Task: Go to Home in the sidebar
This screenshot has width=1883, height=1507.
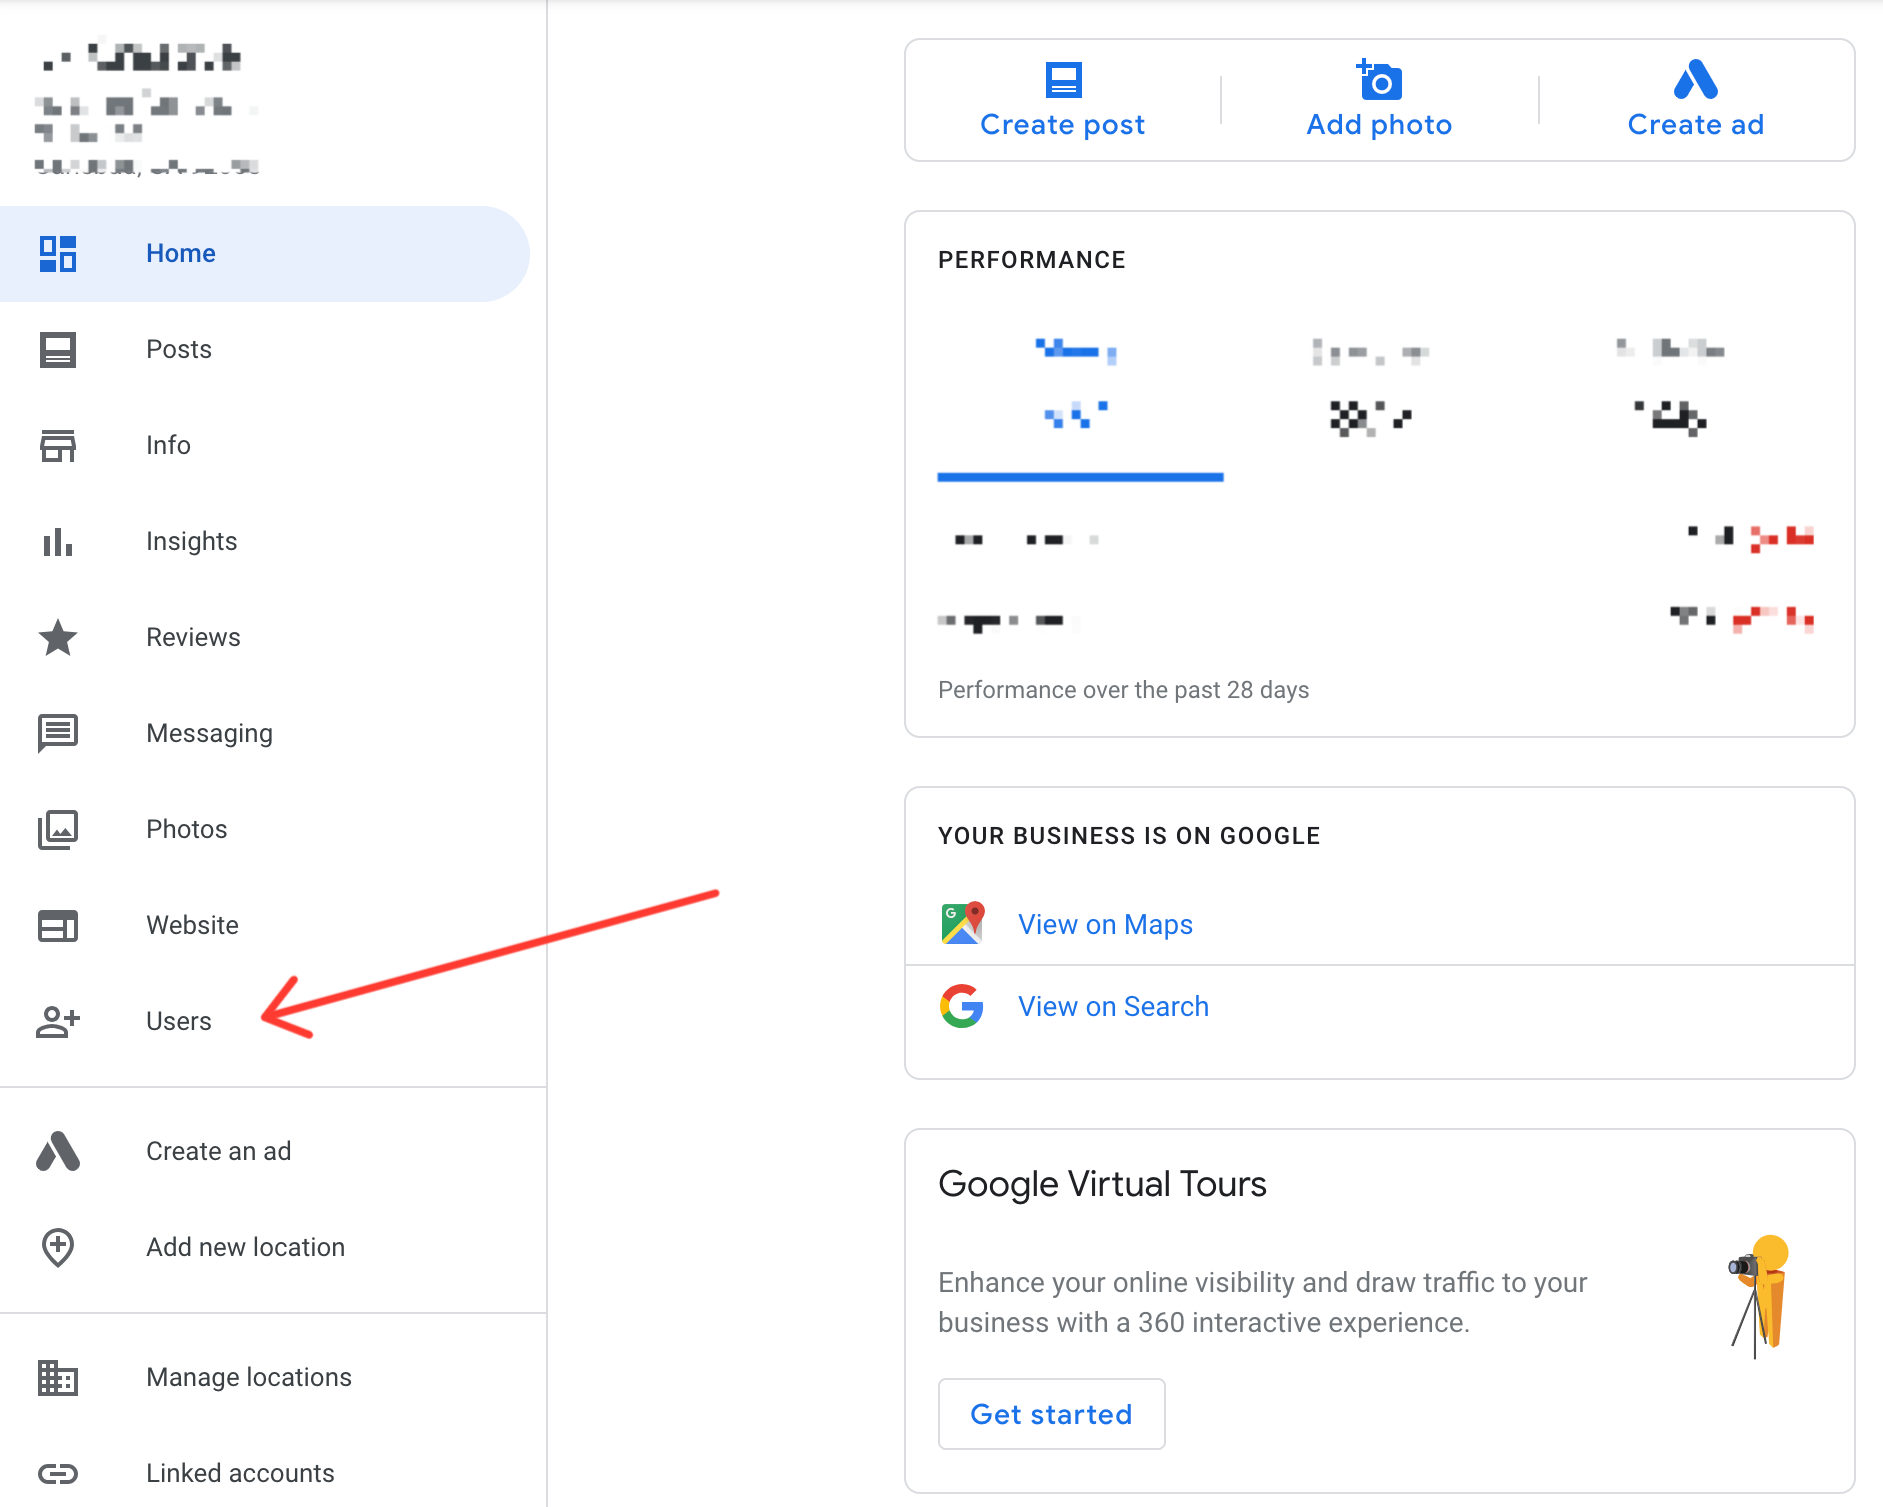Action: 181,254
